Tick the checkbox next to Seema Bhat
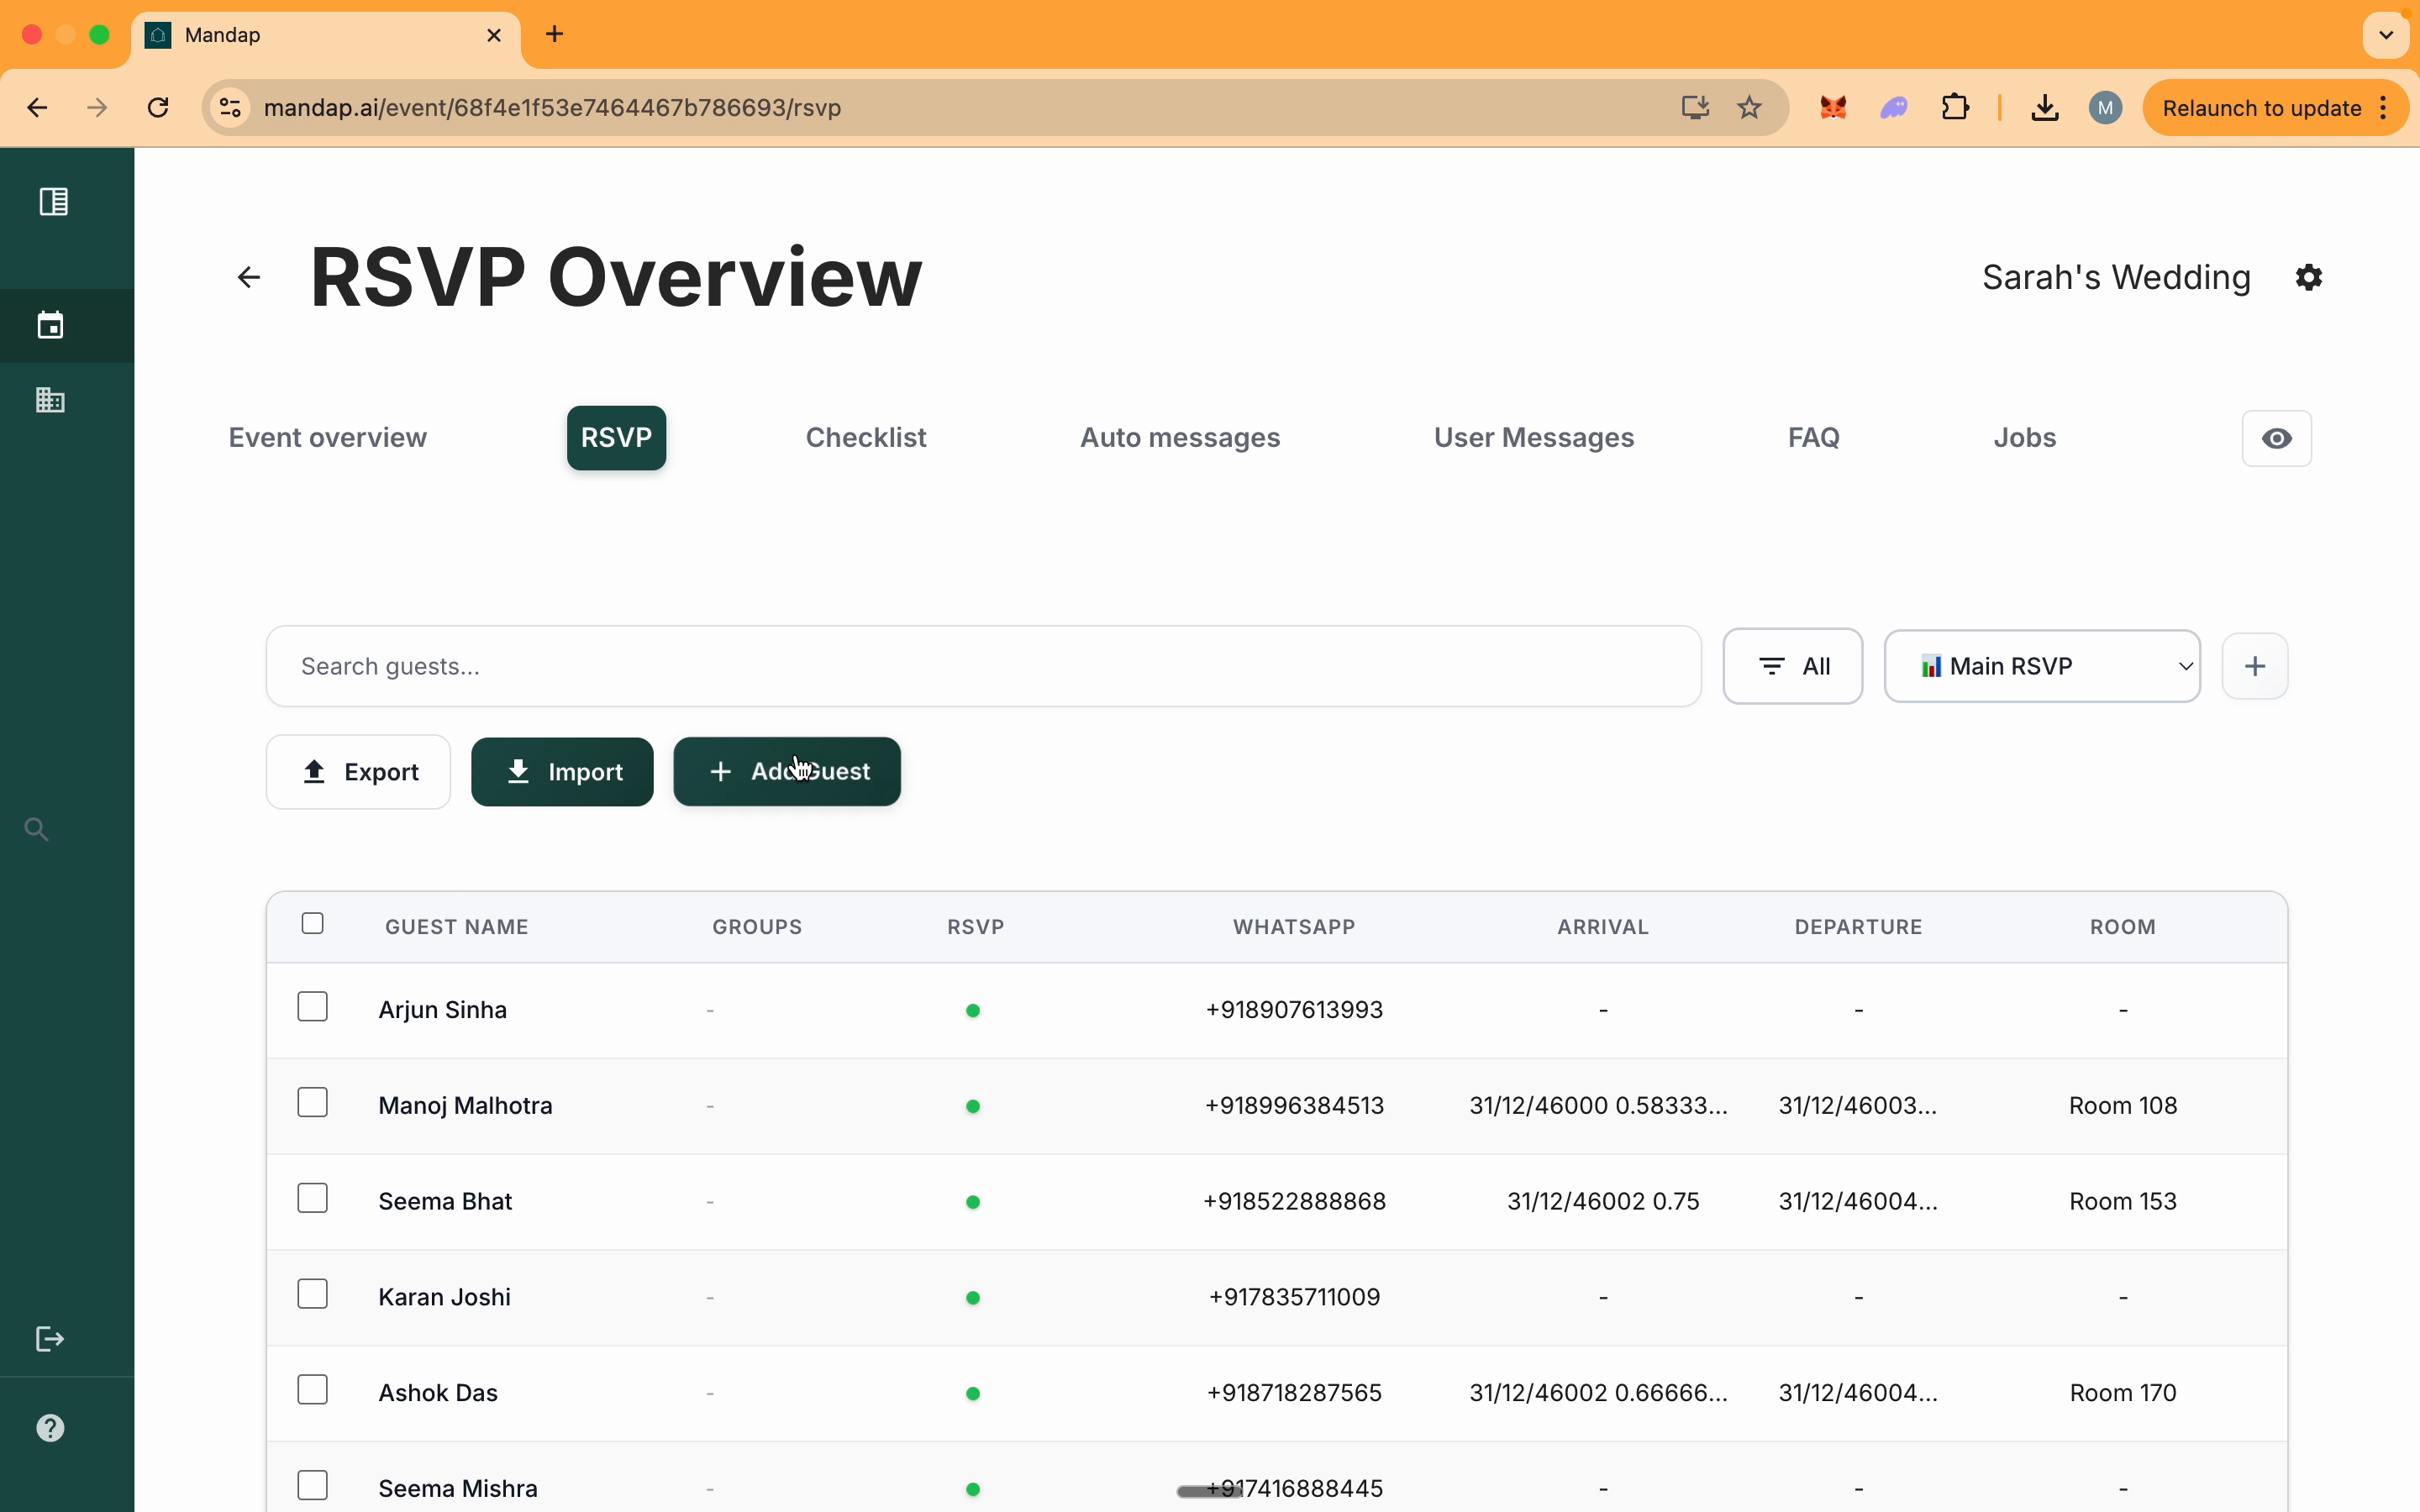This screenshot has width=2420, height=1512. tap(312, 1198)
